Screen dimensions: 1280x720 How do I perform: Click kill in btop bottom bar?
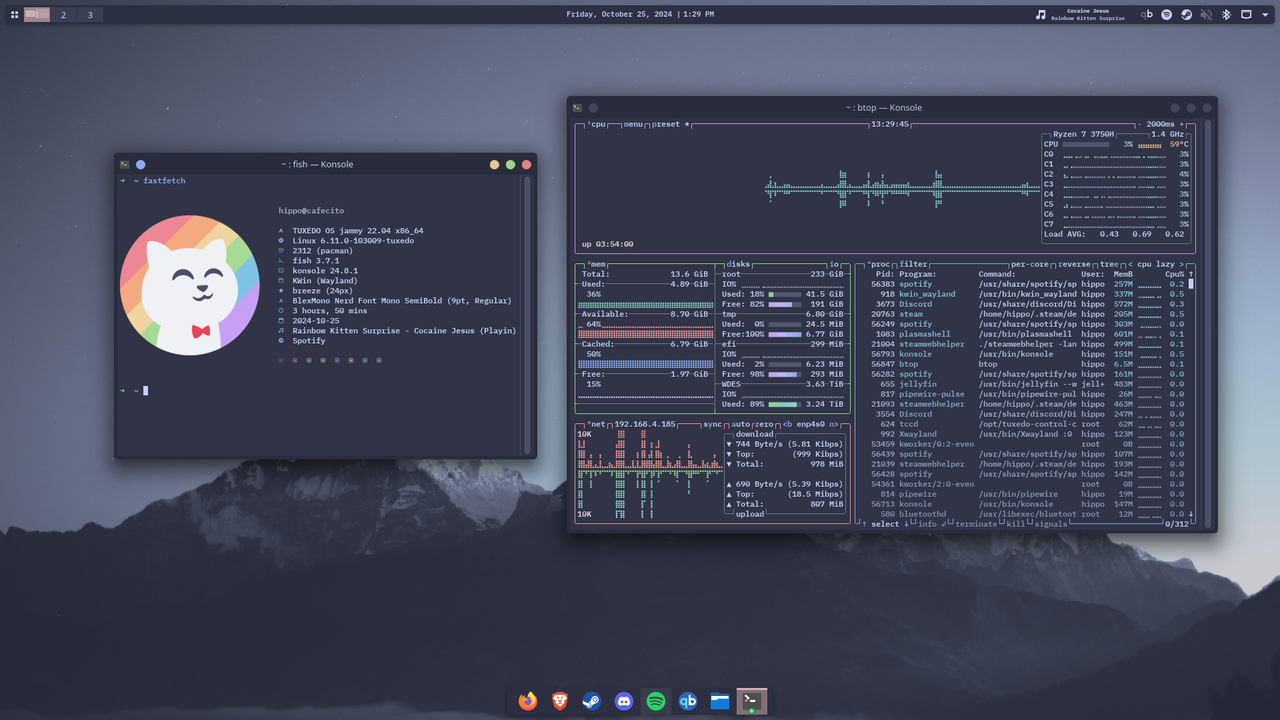(x=1015, y=524)
